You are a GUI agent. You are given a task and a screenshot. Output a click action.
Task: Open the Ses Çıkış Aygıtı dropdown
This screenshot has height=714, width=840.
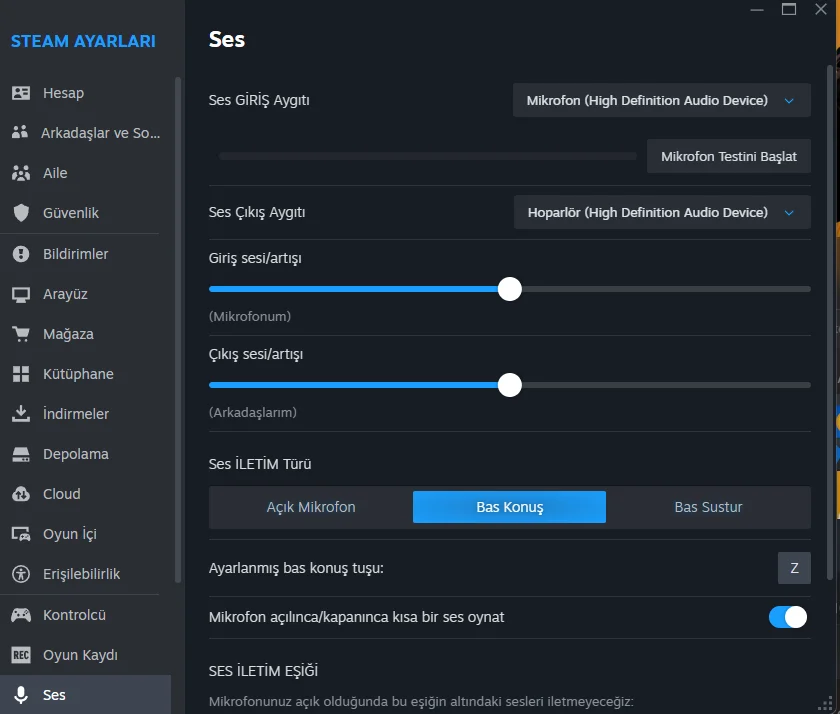click(x=661, y=213)
